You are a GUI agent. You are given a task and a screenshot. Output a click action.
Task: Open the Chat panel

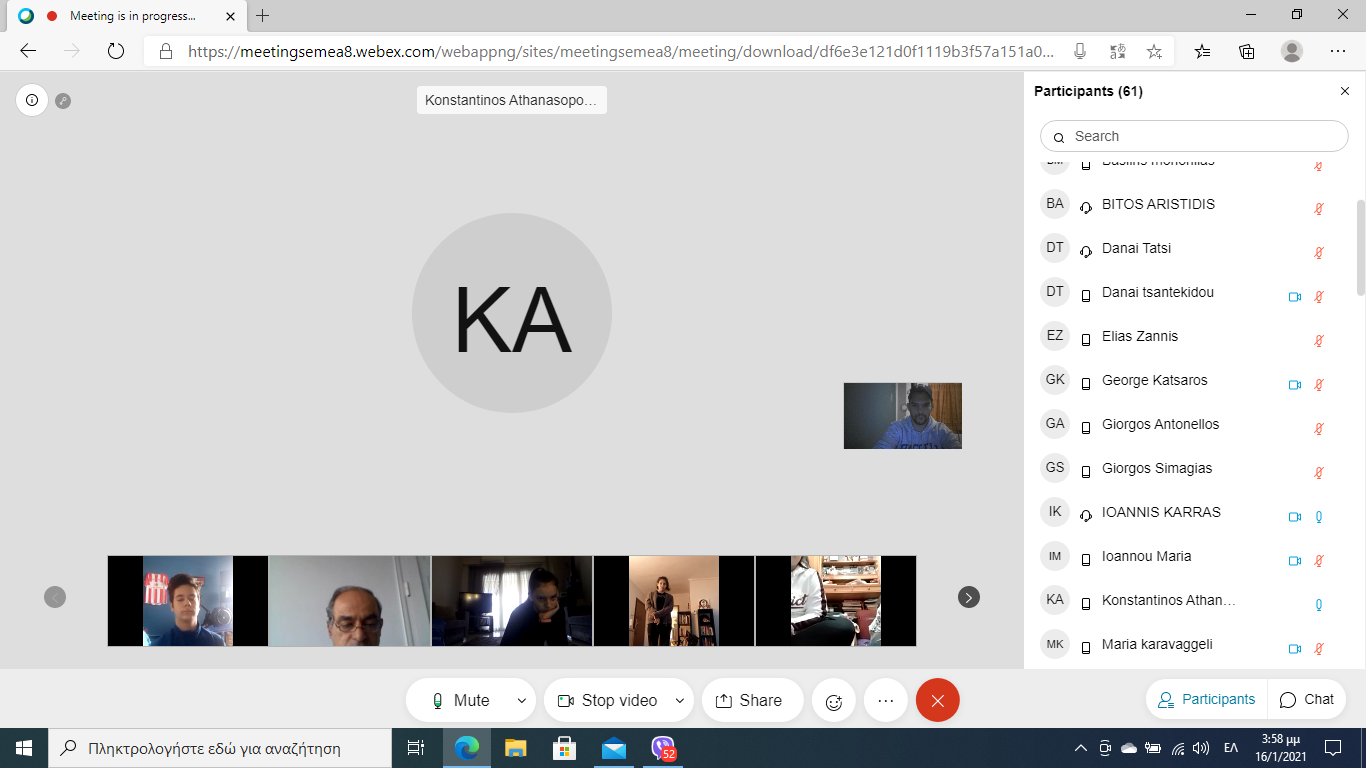click(1307, 699)
